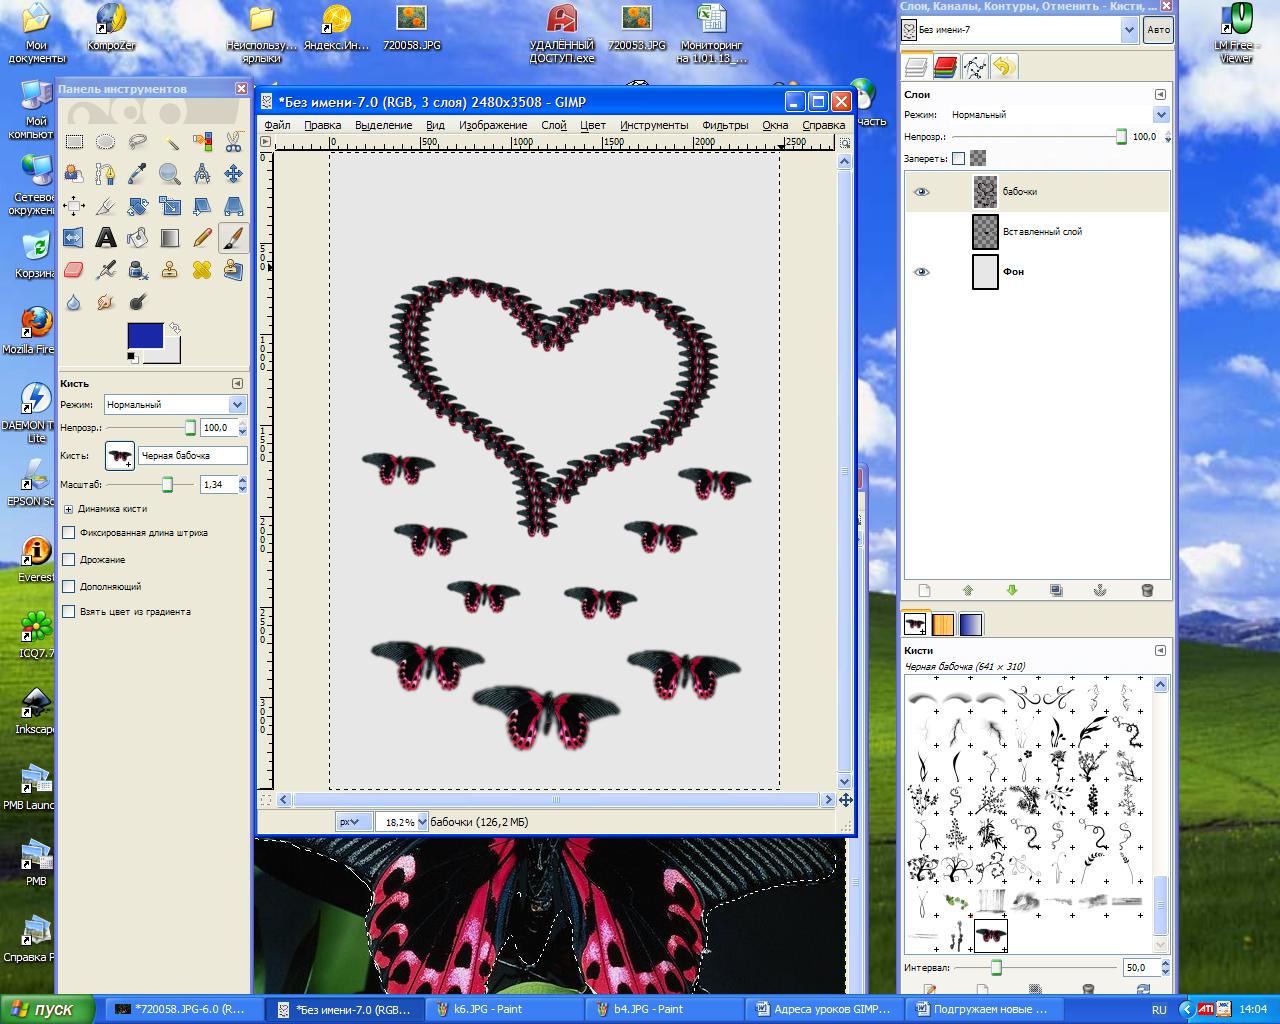
Task: Select the Rotate tool
Action: [x=138, y=206]
